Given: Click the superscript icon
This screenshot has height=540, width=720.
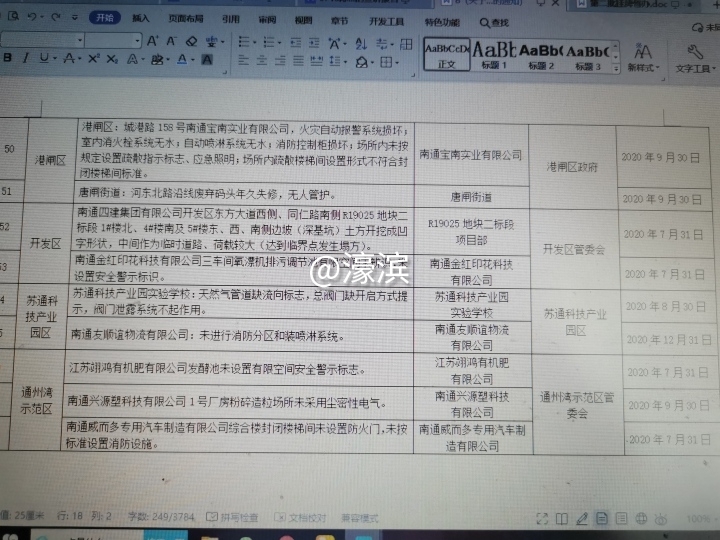Looking at the screenshot, I should pyautogui.click(x=93, y=59).
